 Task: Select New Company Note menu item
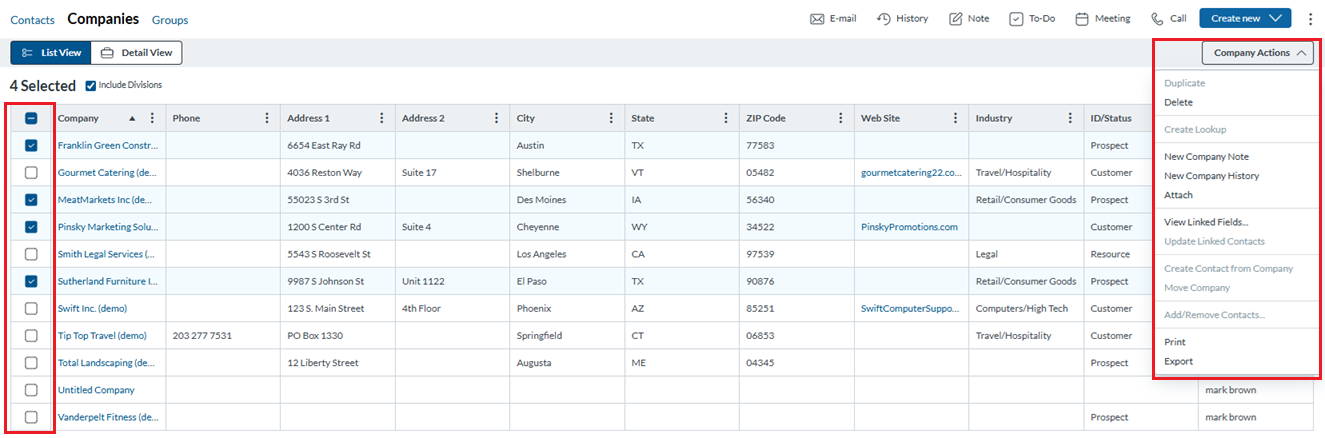(1206, 157)
